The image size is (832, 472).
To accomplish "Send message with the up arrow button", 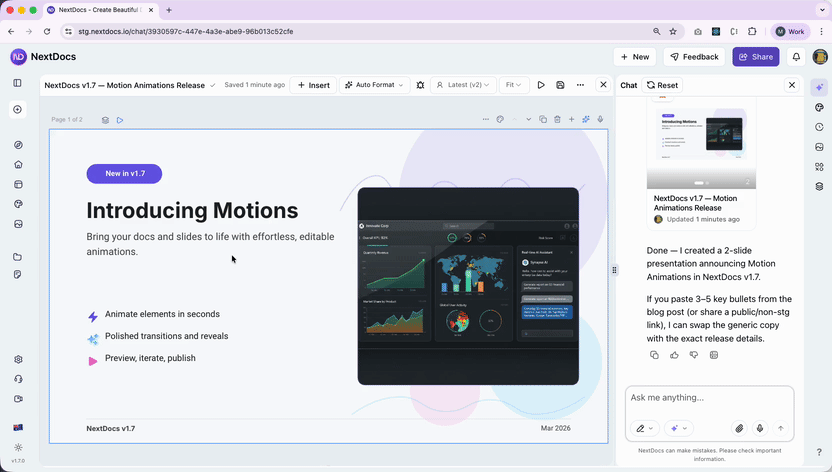I will pyautogui.click(x=781, y=428).
